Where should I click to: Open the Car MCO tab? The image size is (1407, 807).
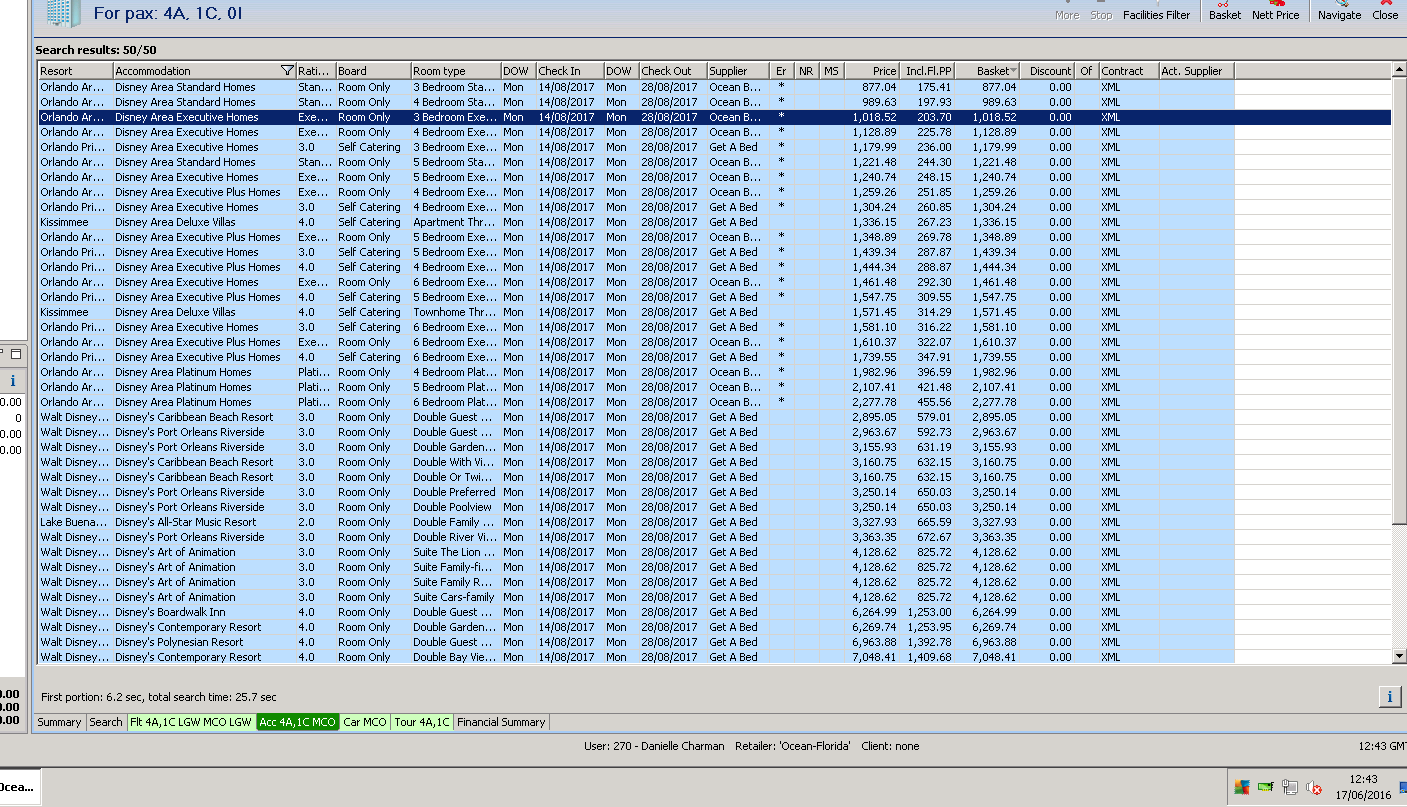click(365, 722)
